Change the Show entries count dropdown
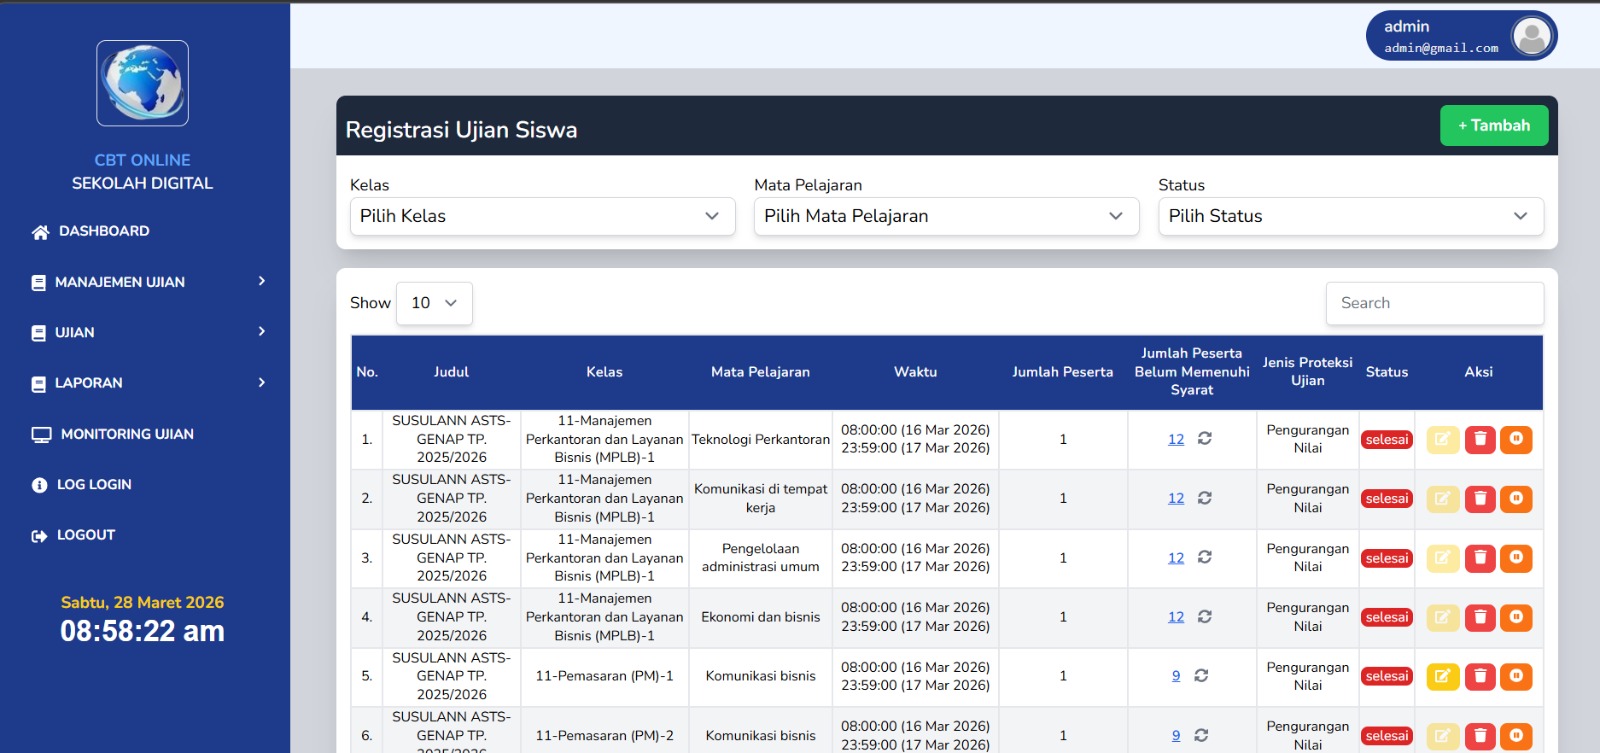Viewport: 1600px width, 753px height. coord(434,303)
